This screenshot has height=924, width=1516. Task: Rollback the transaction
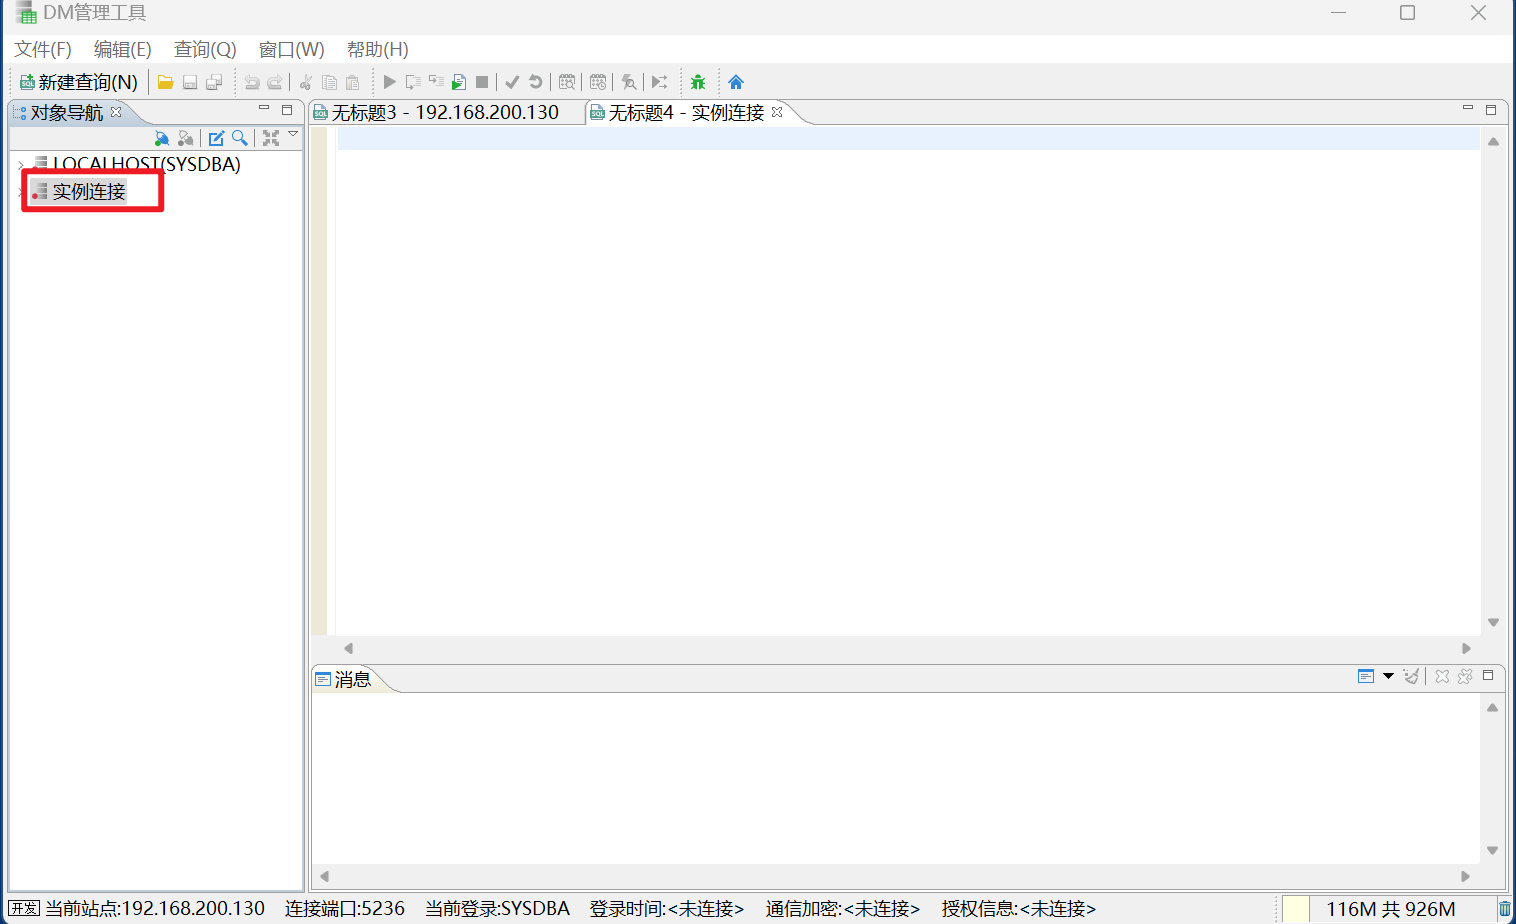[x=536, y=81]
